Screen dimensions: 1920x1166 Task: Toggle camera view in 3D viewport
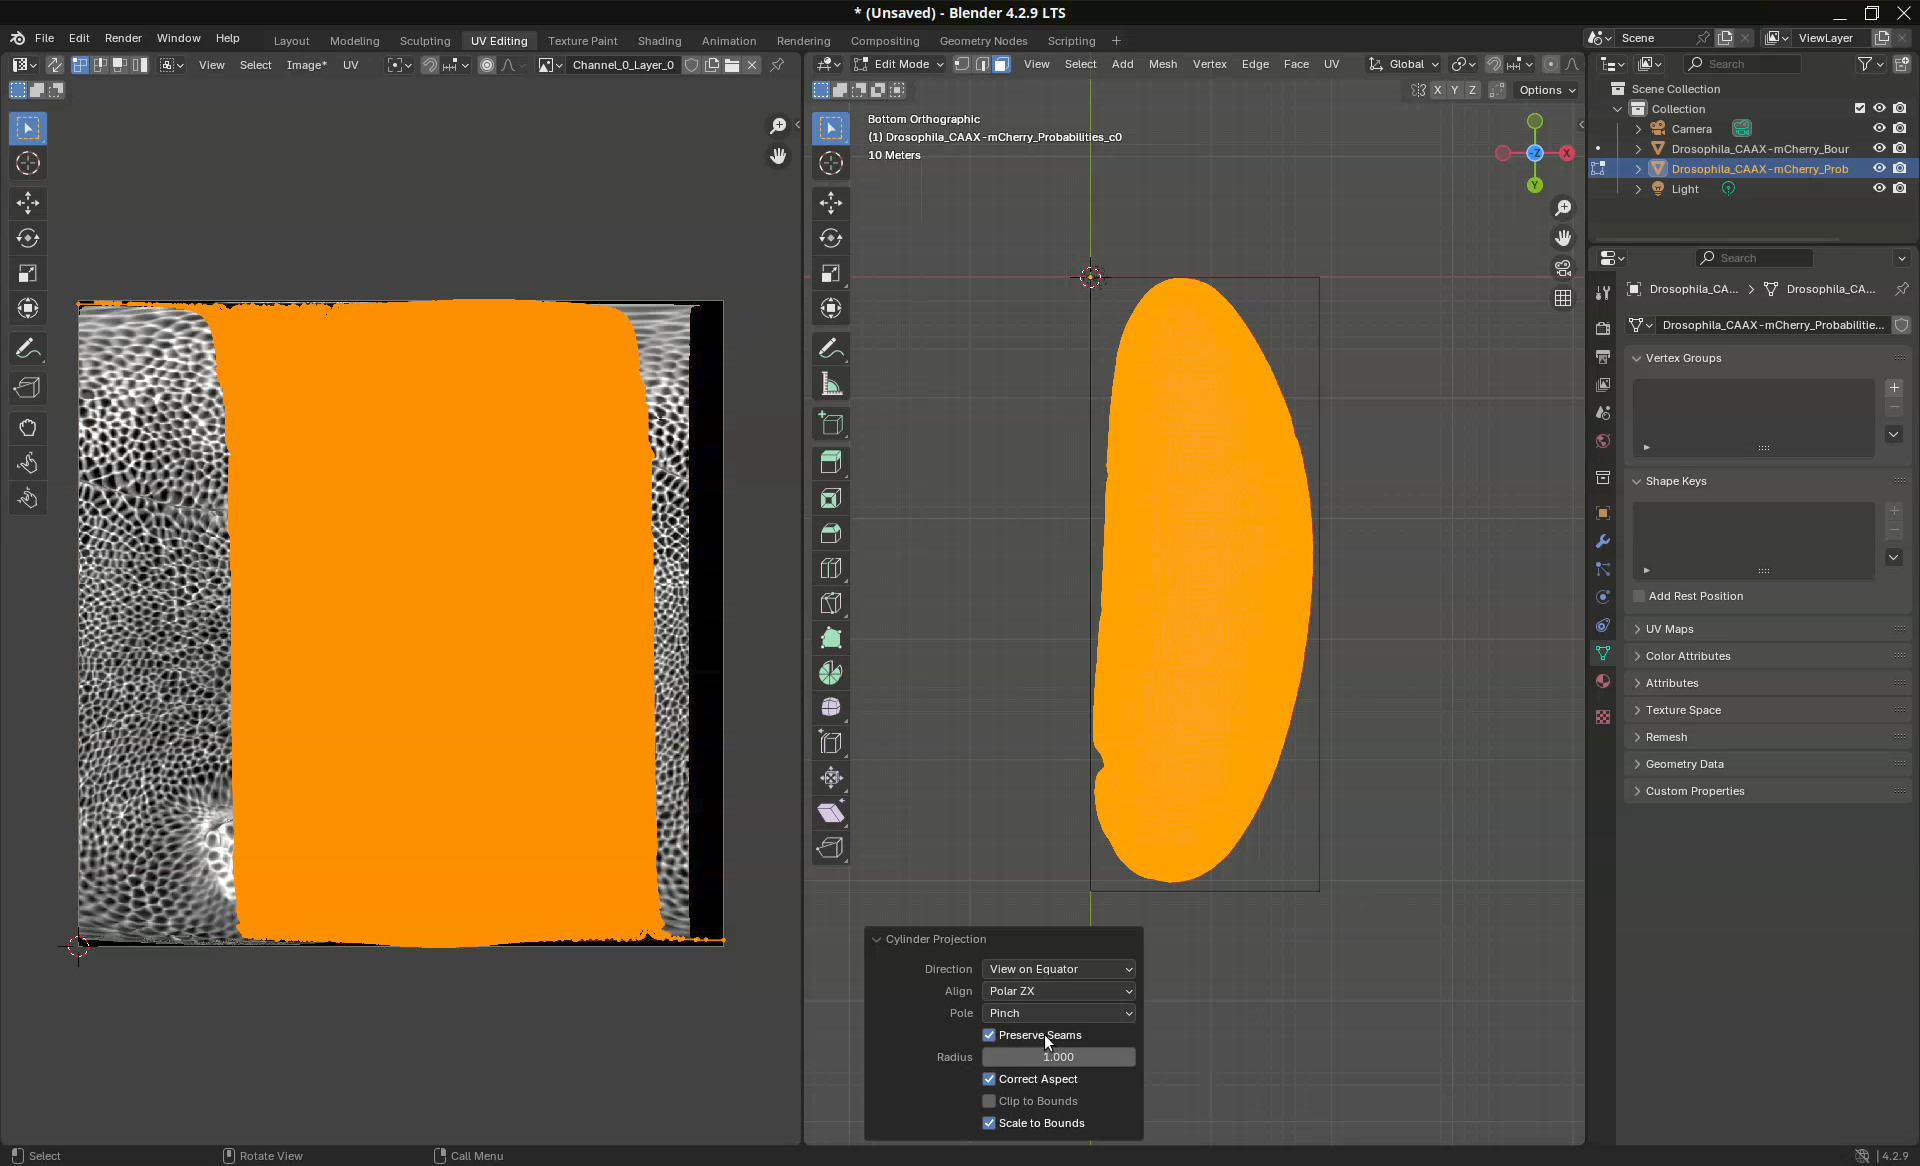click(x=1562, y=268)
